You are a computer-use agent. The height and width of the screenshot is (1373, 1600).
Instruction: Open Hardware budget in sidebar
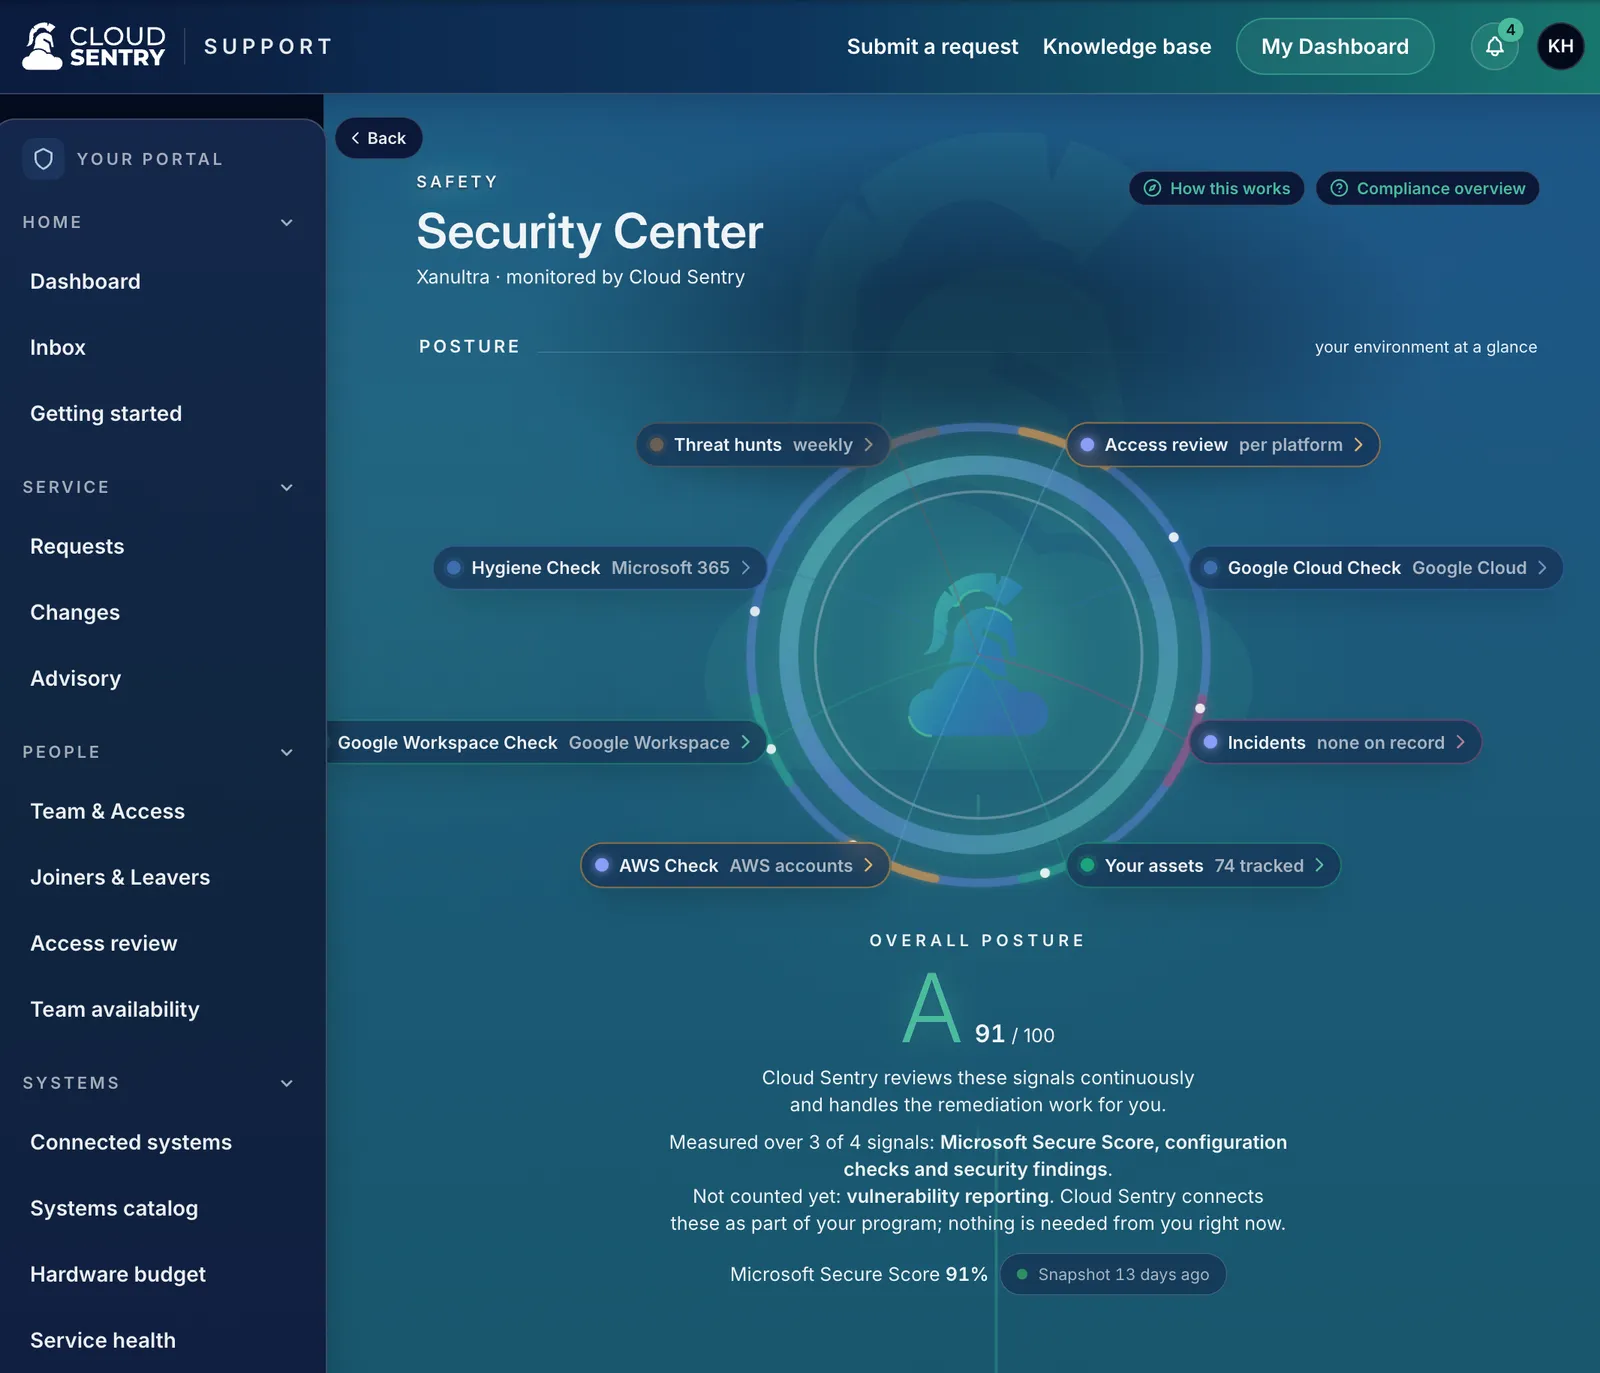point(118,1274)
